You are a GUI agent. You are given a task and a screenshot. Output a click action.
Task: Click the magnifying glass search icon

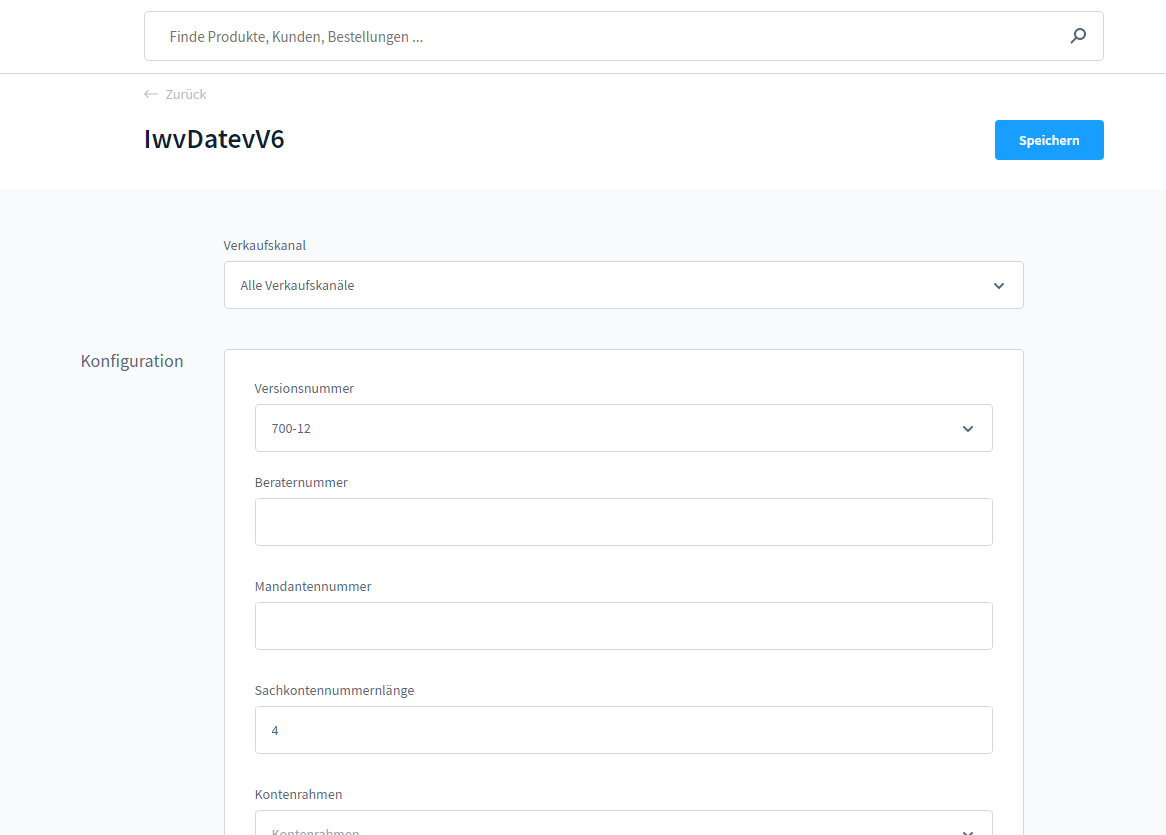pyautogui.click(x=1078, y=36)
